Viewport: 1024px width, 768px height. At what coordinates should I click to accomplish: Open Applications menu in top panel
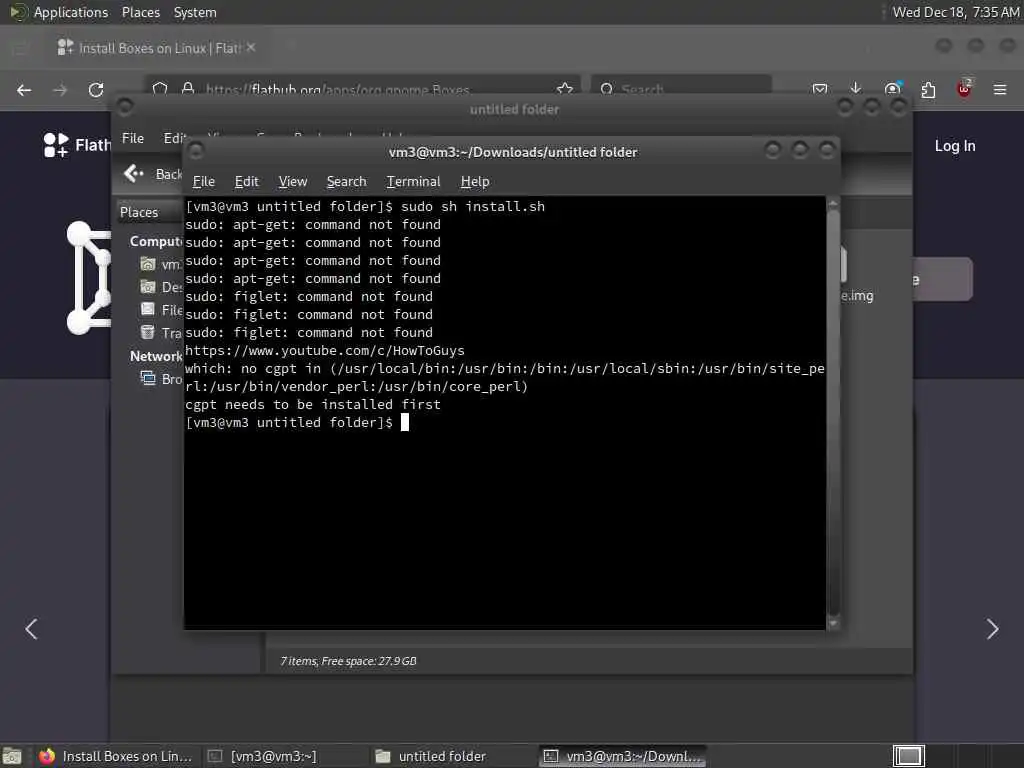[71, 12]
